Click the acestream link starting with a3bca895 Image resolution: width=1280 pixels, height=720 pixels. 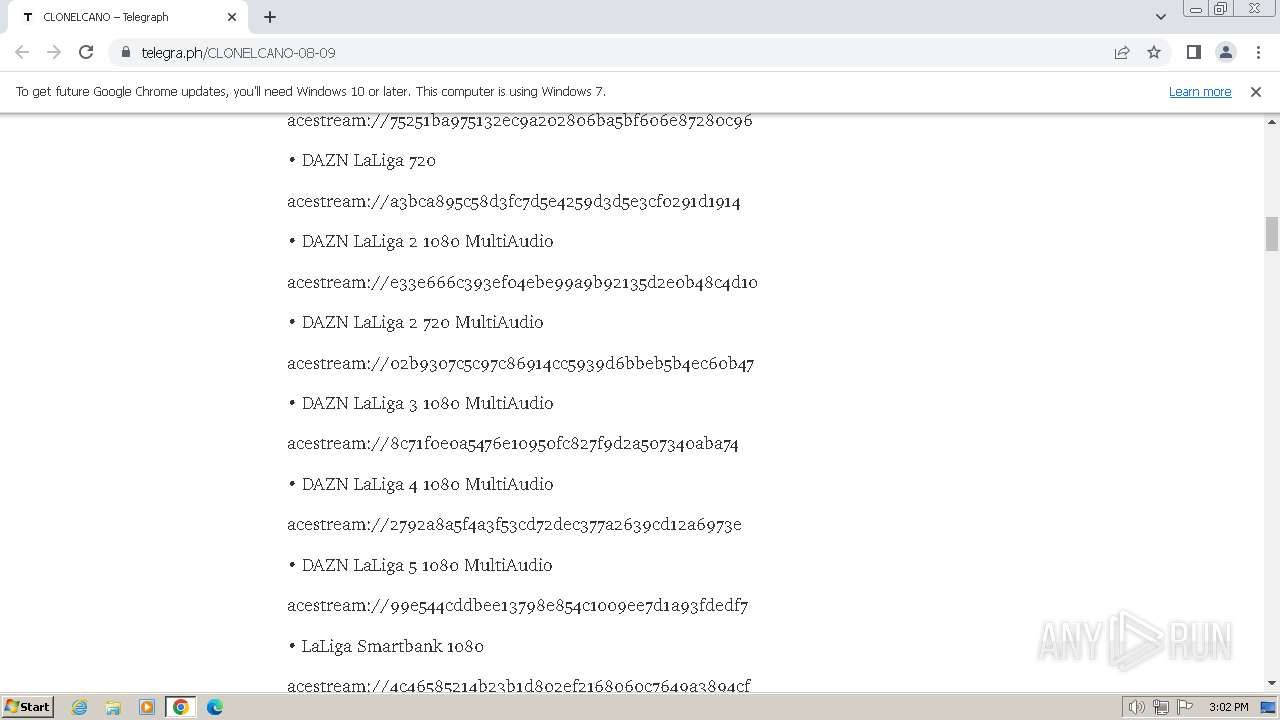(x=514, y=201)
